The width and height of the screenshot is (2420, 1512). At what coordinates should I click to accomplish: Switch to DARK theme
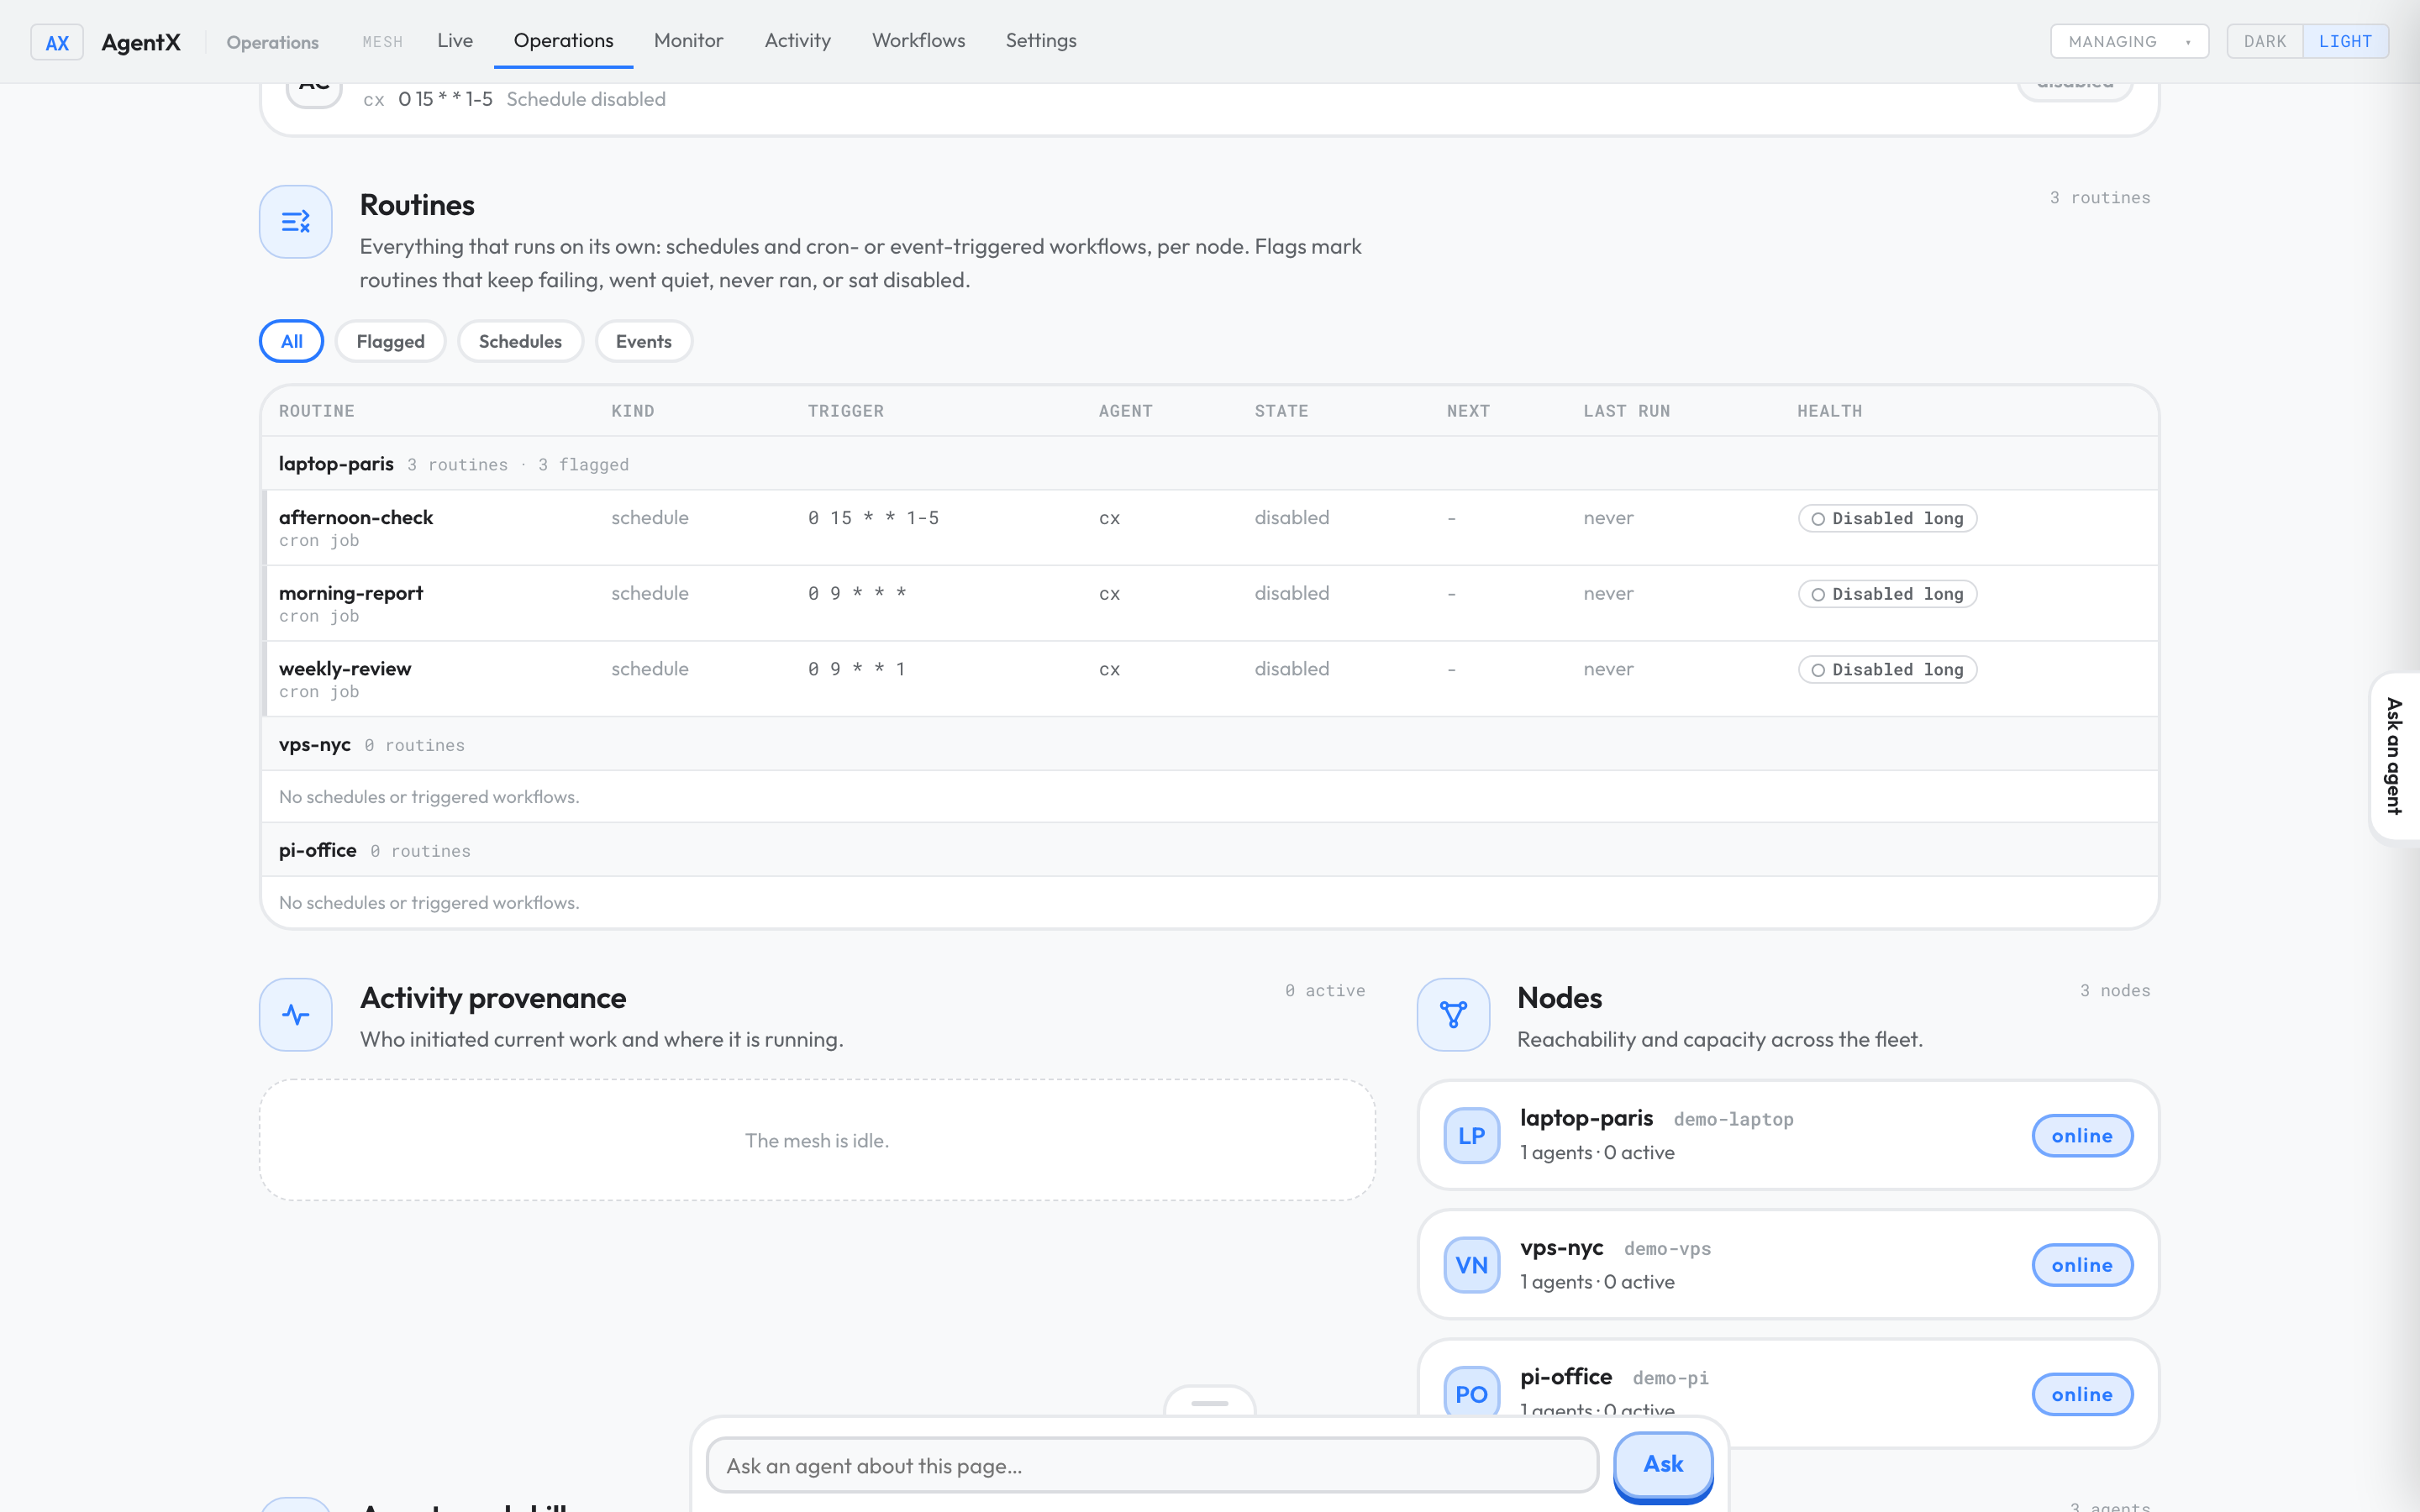click(x=2264, y=42)
